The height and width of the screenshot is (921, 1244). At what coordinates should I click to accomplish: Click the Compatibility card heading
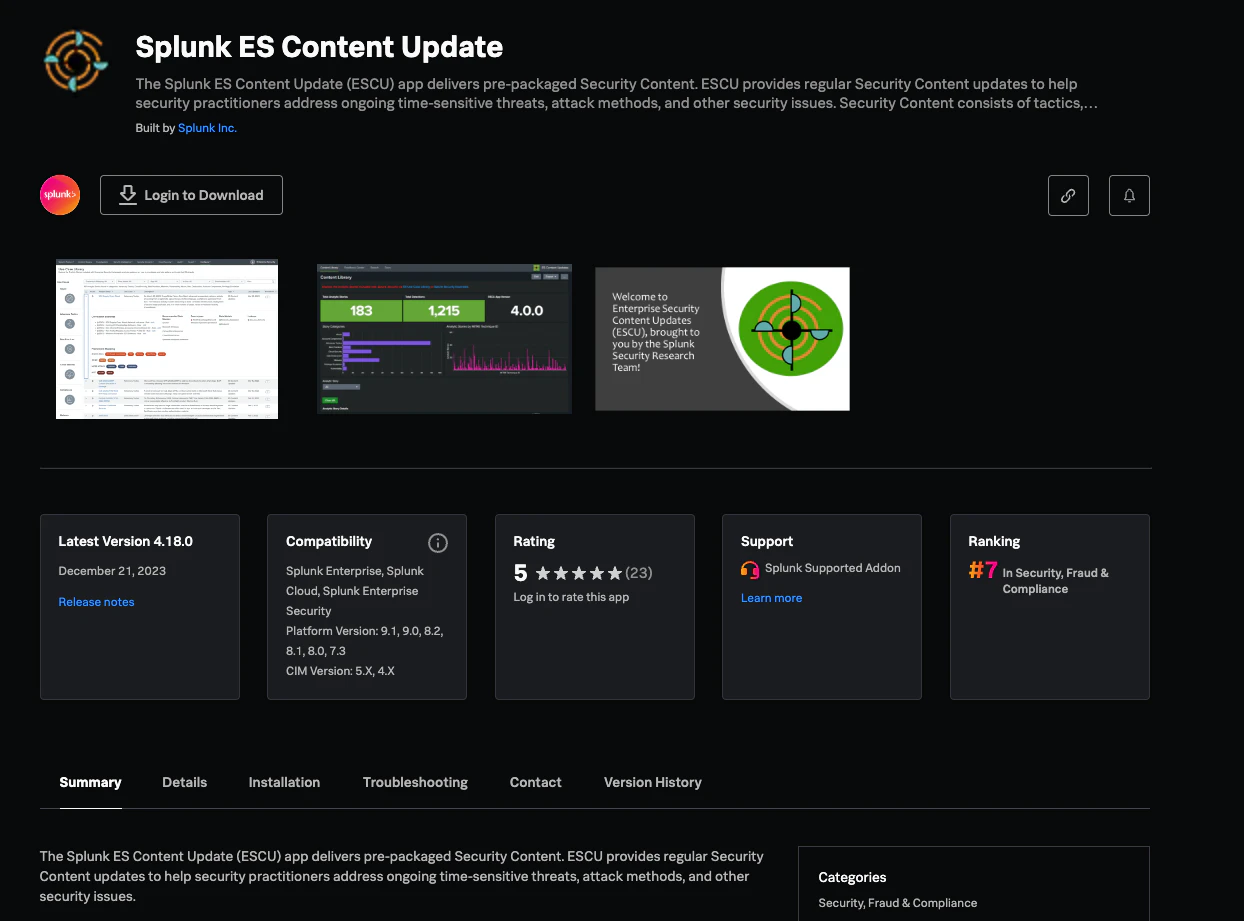pos(329,541)
